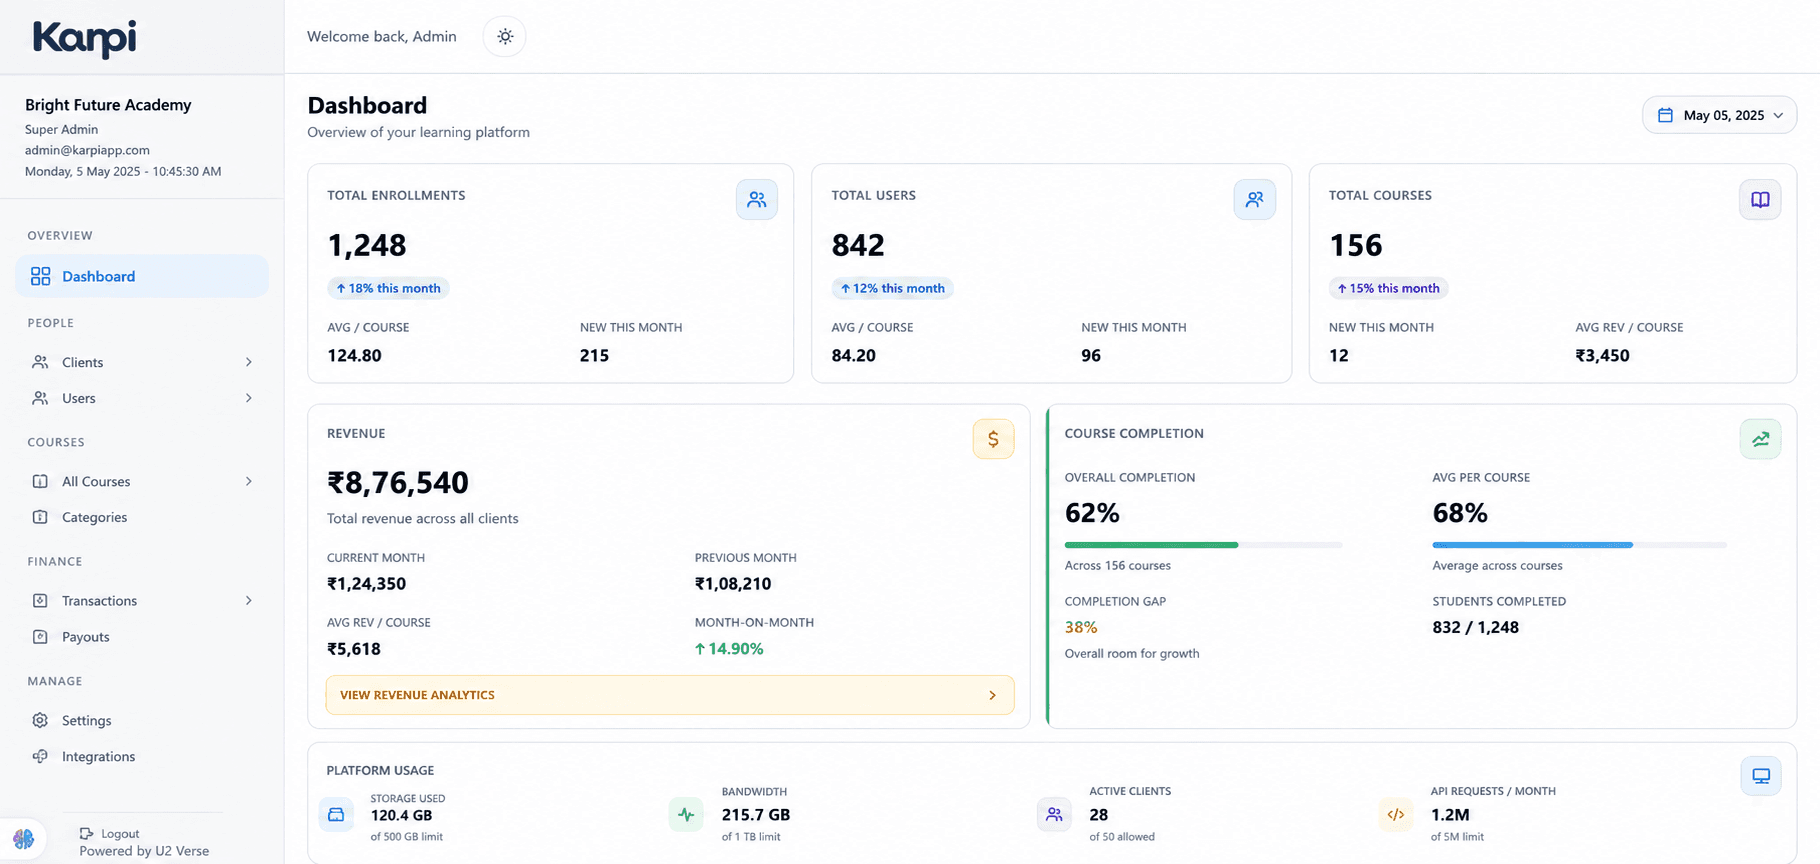The width and height of the screenshot is (1820, 864).
Task: Click the Settings gear icon
Action: click(x=40, y=720)
